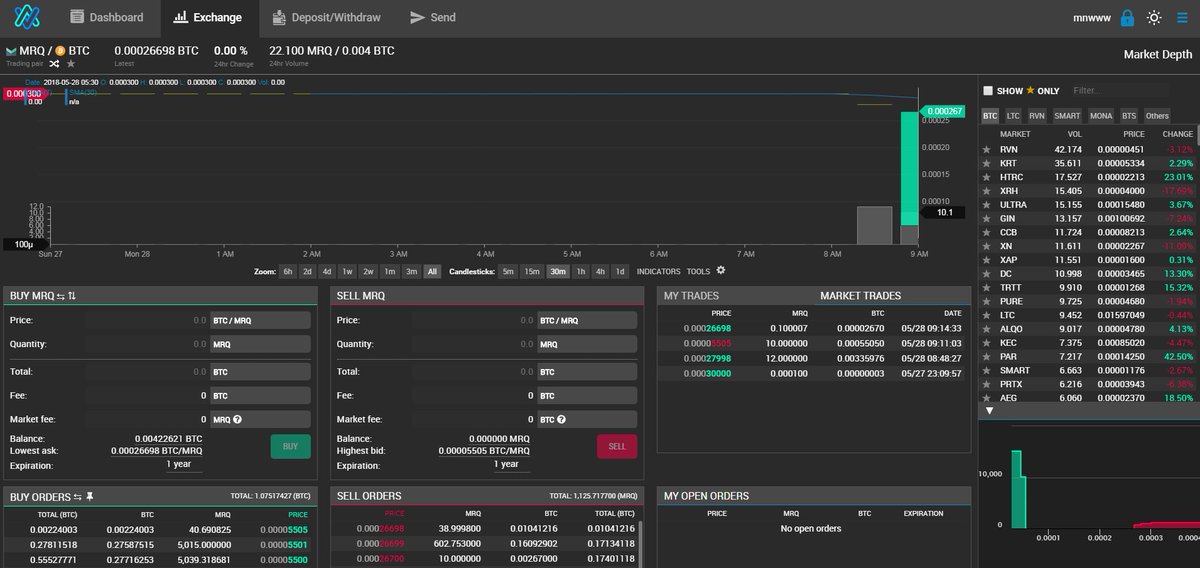
Task: Sort market list by VOL column
Action: point(1075,133)
